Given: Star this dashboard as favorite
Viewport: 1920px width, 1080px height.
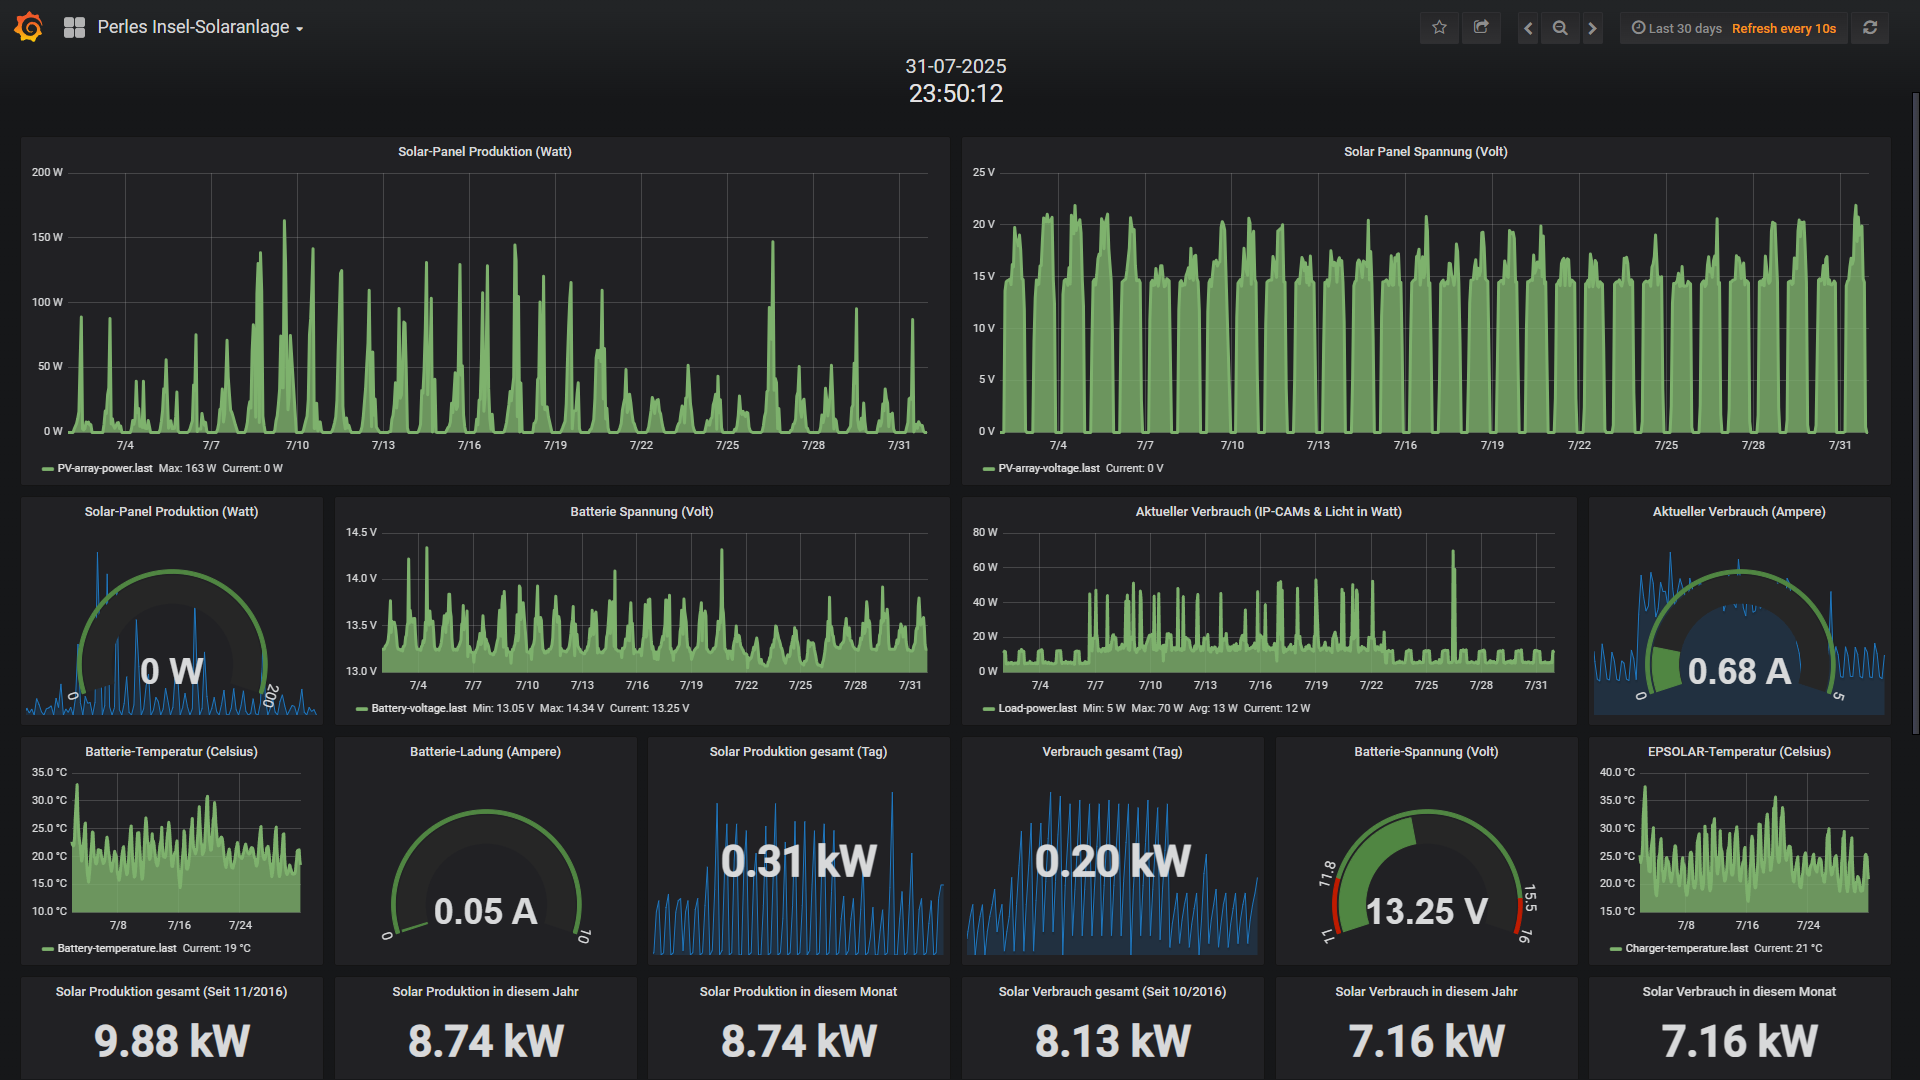Looking at the screenshot, I should coord(1439,28).
